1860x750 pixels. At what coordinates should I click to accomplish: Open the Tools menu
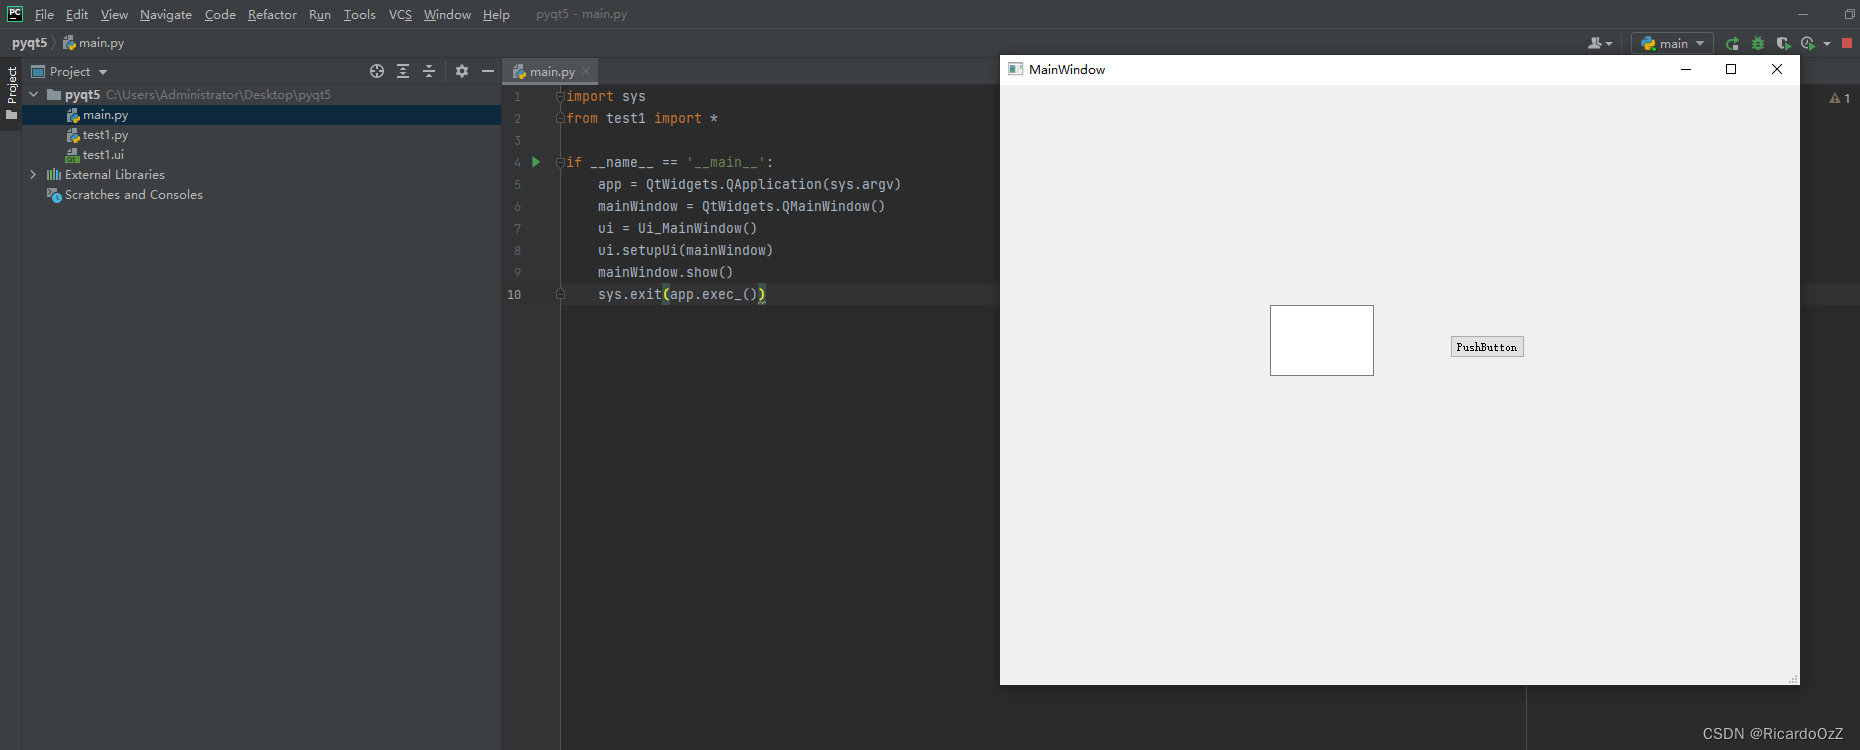[359, 14]
